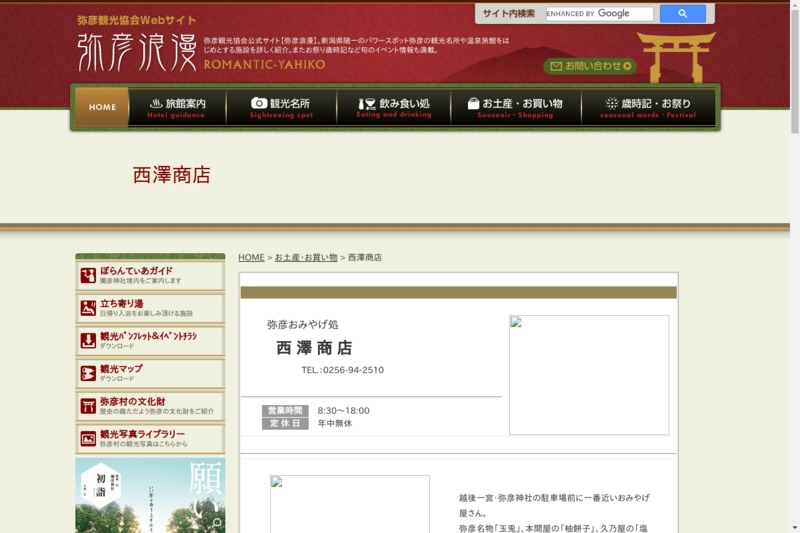This screenshot has height=533, width=800.
Task: Click the large torii gate header graphic
Action: pos(676,56)
